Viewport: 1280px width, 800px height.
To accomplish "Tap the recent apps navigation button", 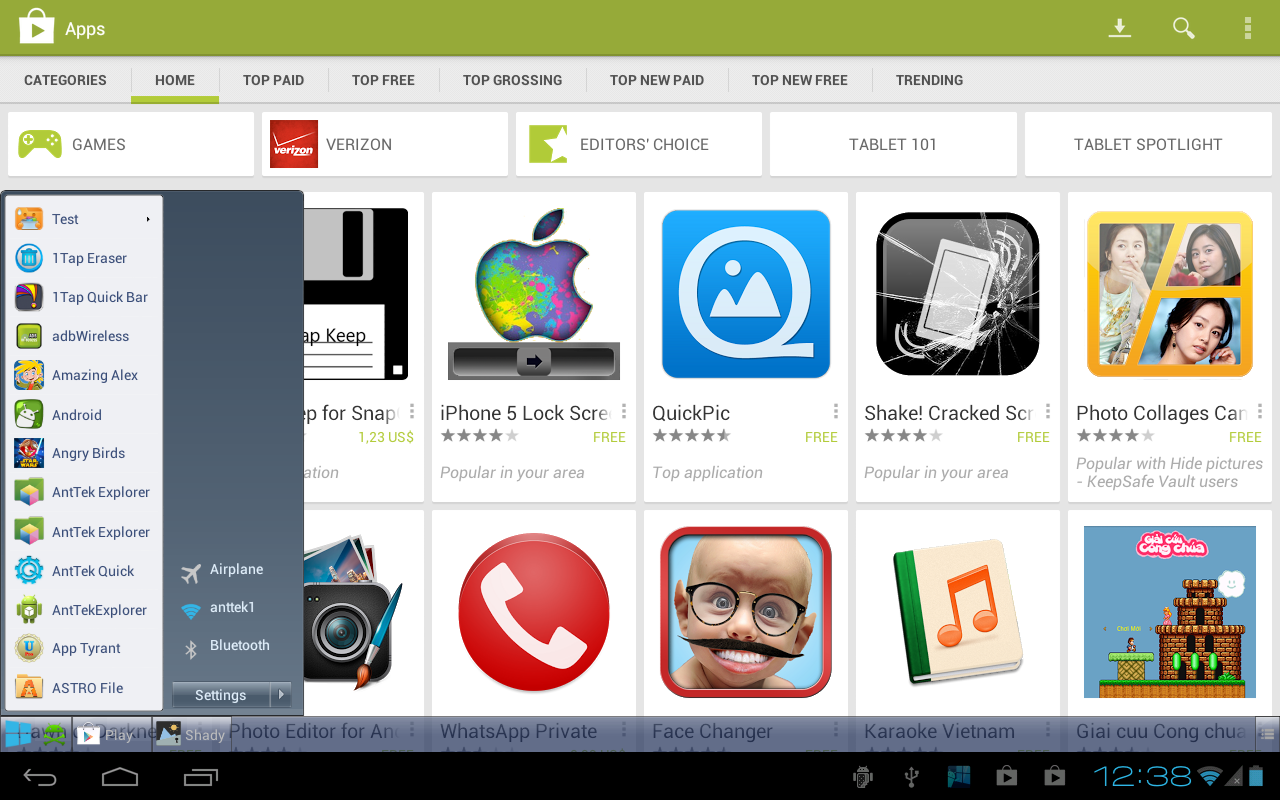I will [x=201, y=776].
